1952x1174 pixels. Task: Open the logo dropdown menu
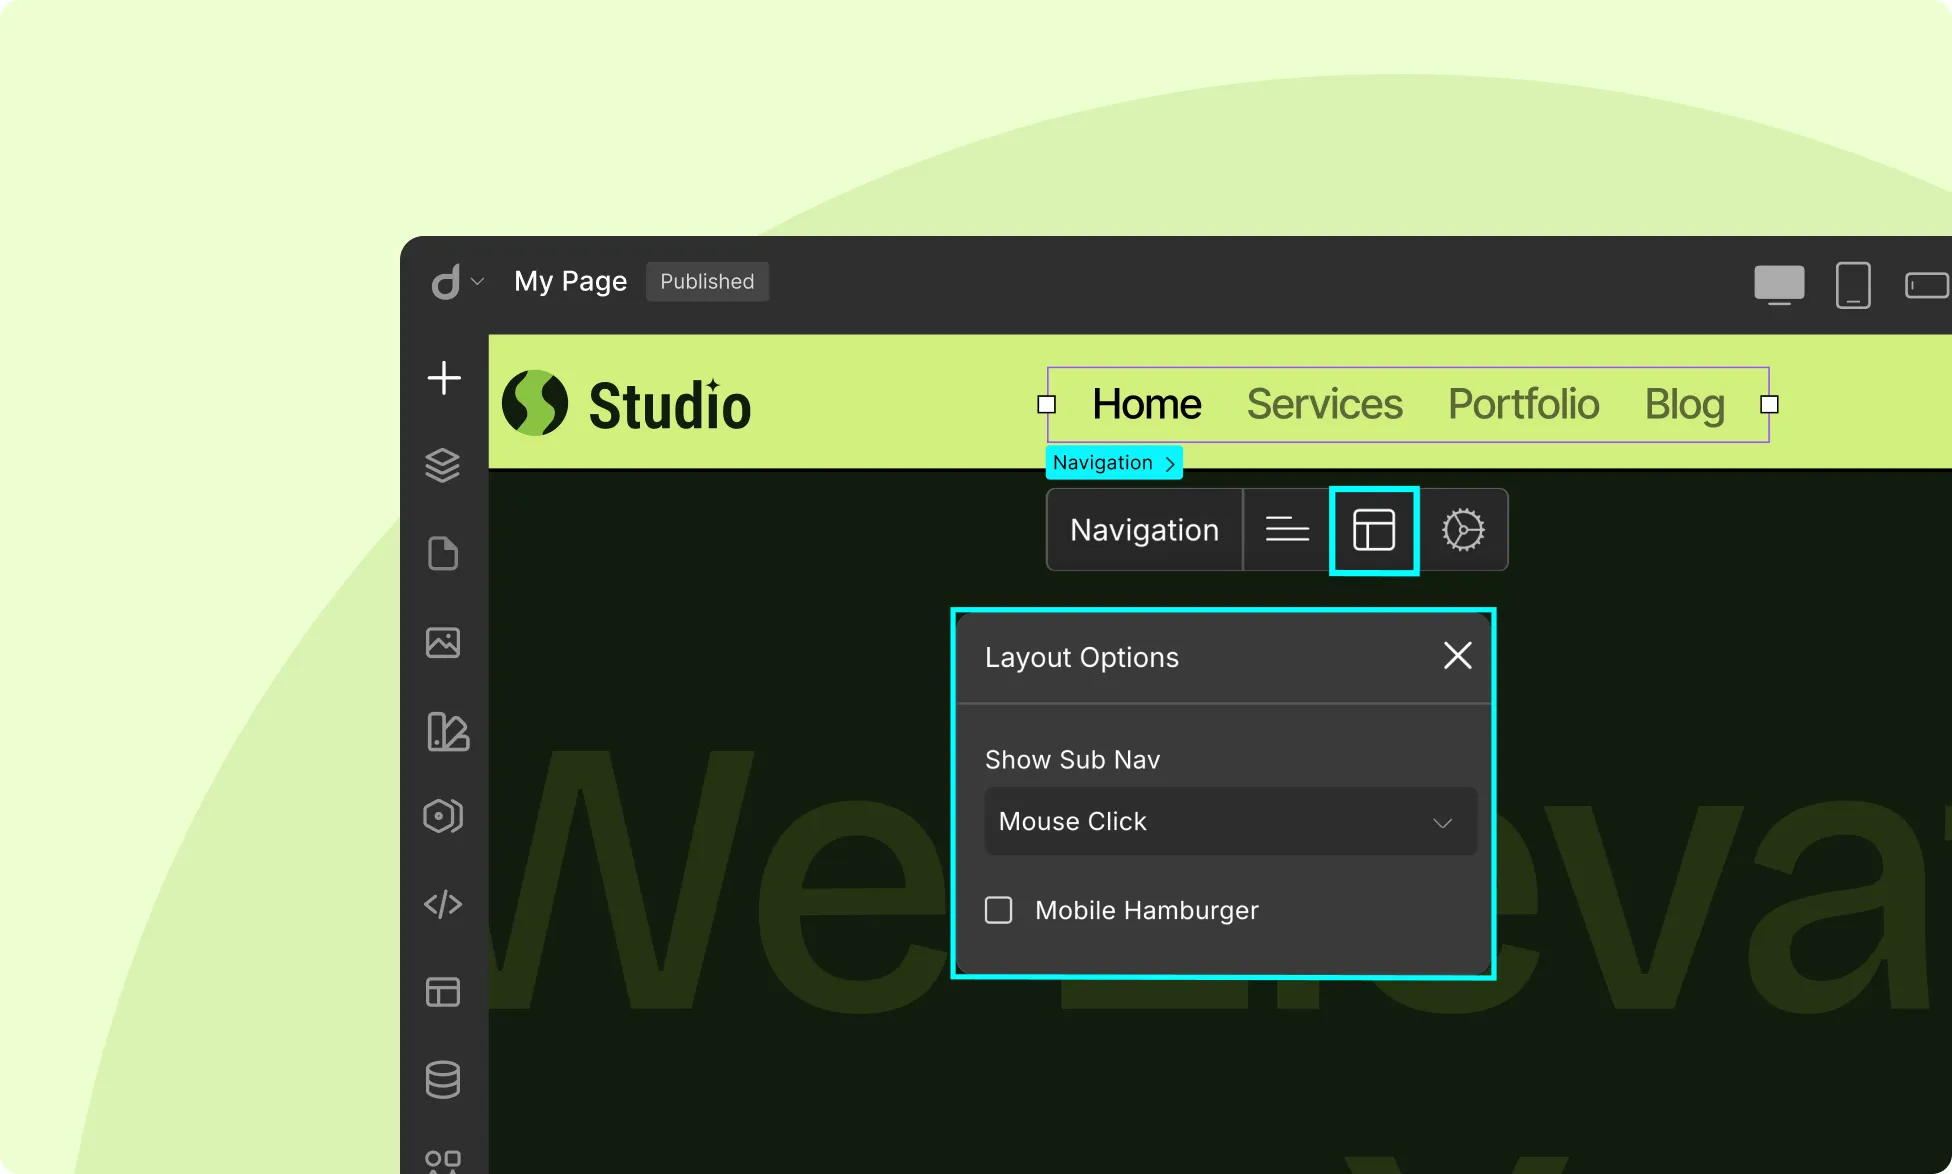tap(457, 282)
